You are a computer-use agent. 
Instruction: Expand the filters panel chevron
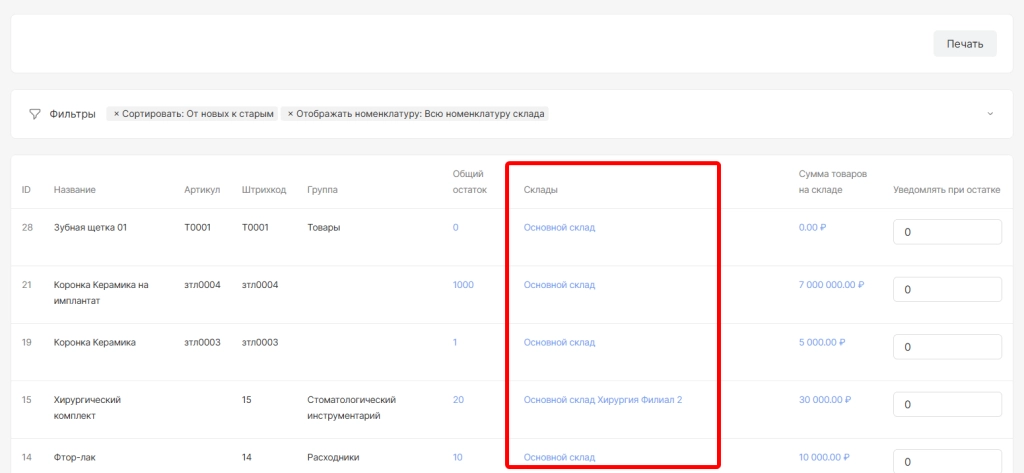990,114
